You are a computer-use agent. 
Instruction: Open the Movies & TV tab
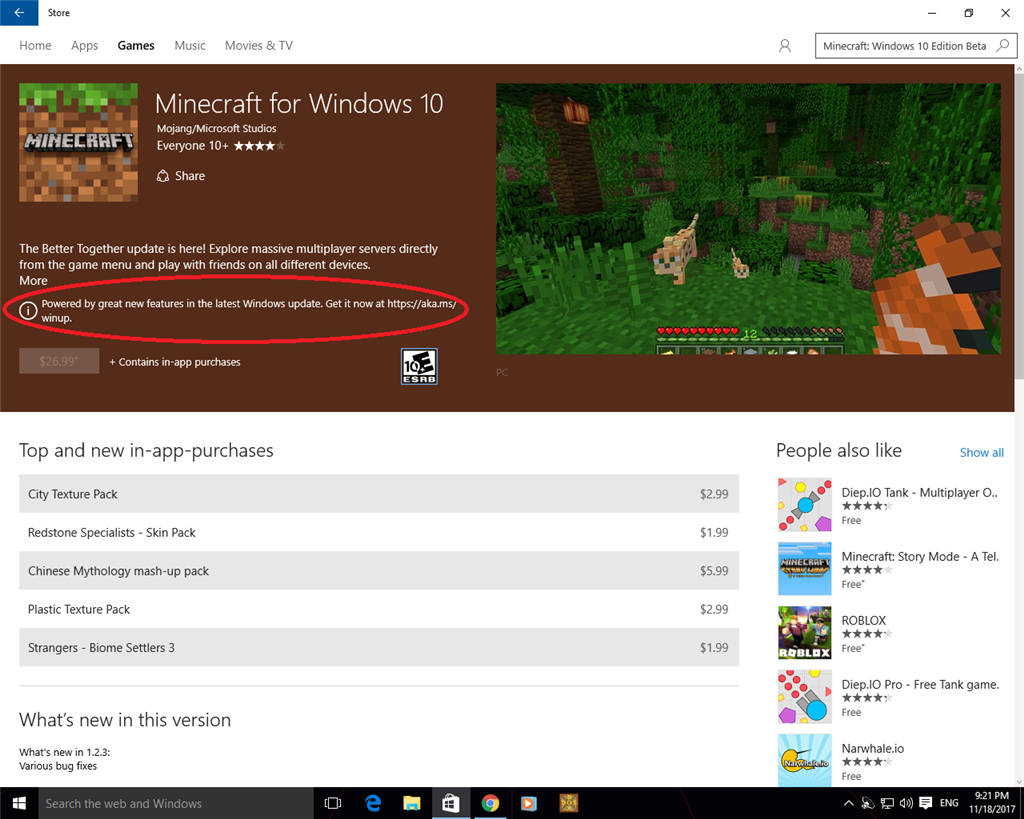(259, 46)
